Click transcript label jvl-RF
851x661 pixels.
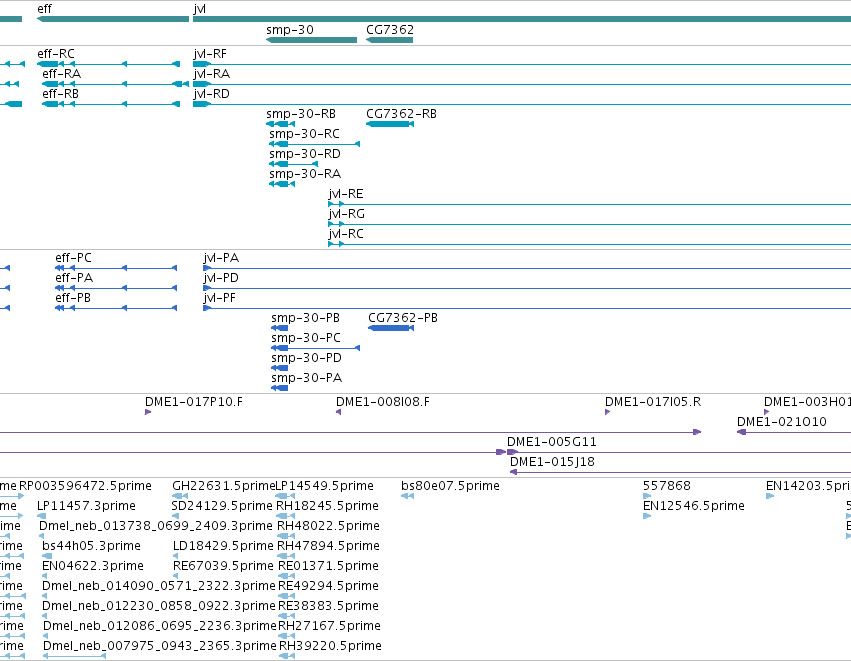[210, 54]
